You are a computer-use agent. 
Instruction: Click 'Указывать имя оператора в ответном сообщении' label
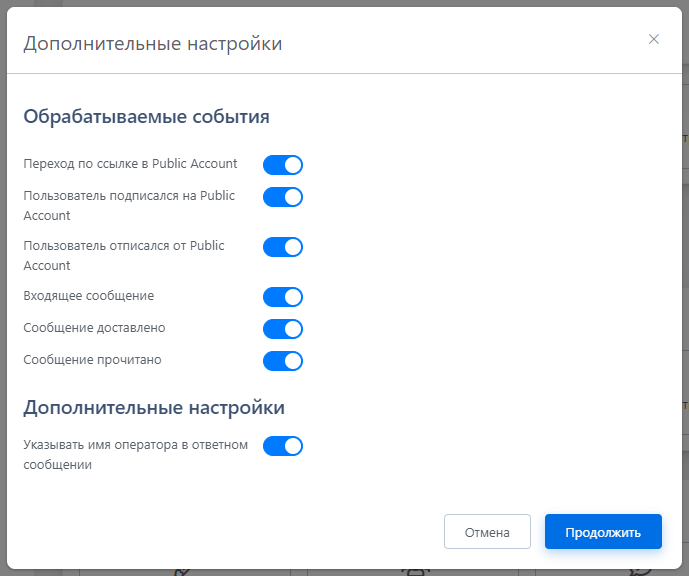[135, 454]
